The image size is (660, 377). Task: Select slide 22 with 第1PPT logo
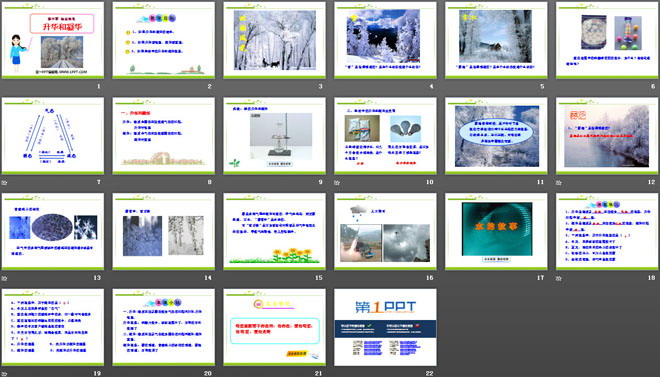(386, 327)
